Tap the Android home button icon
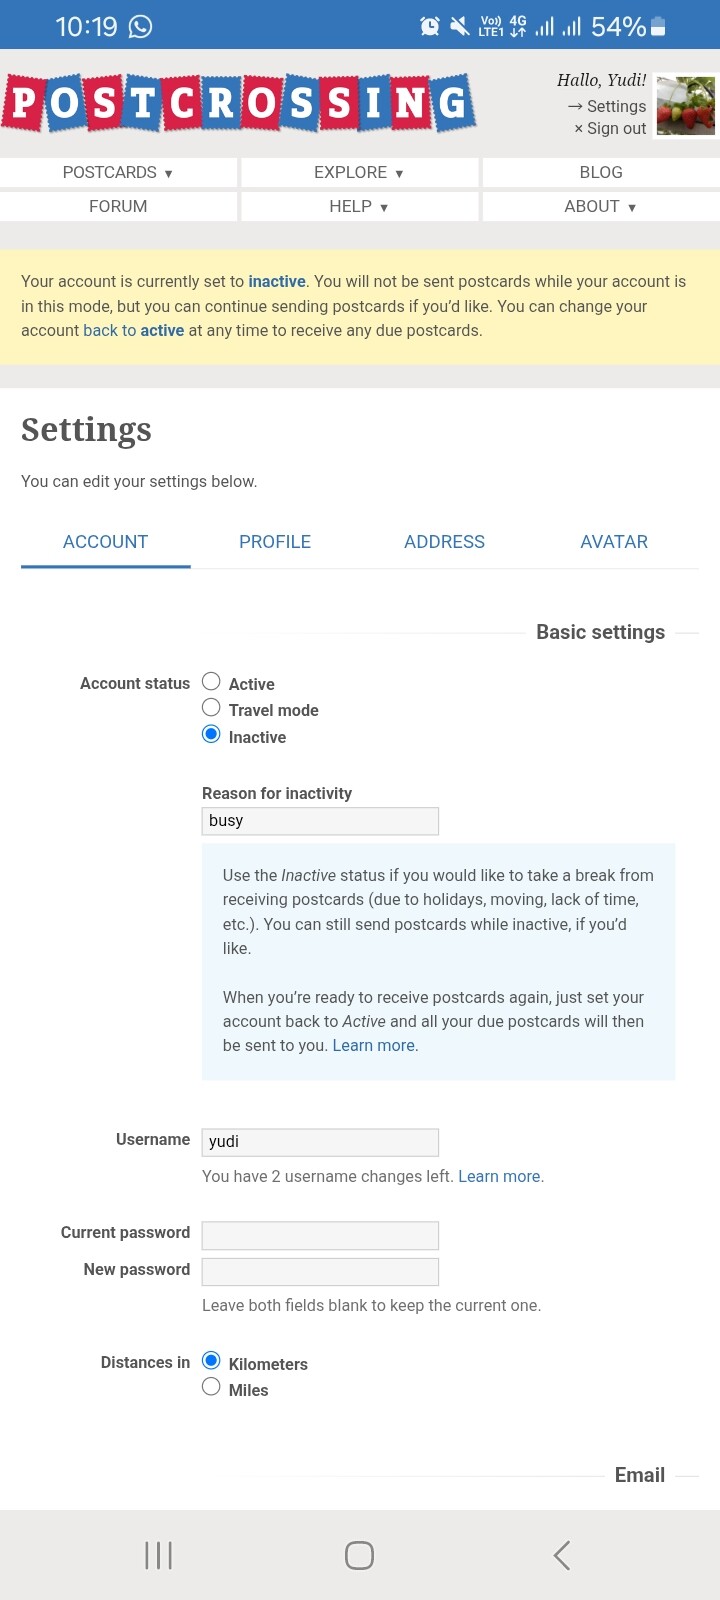Viewport: 720px width, 1600px height. click(359, 1555)
